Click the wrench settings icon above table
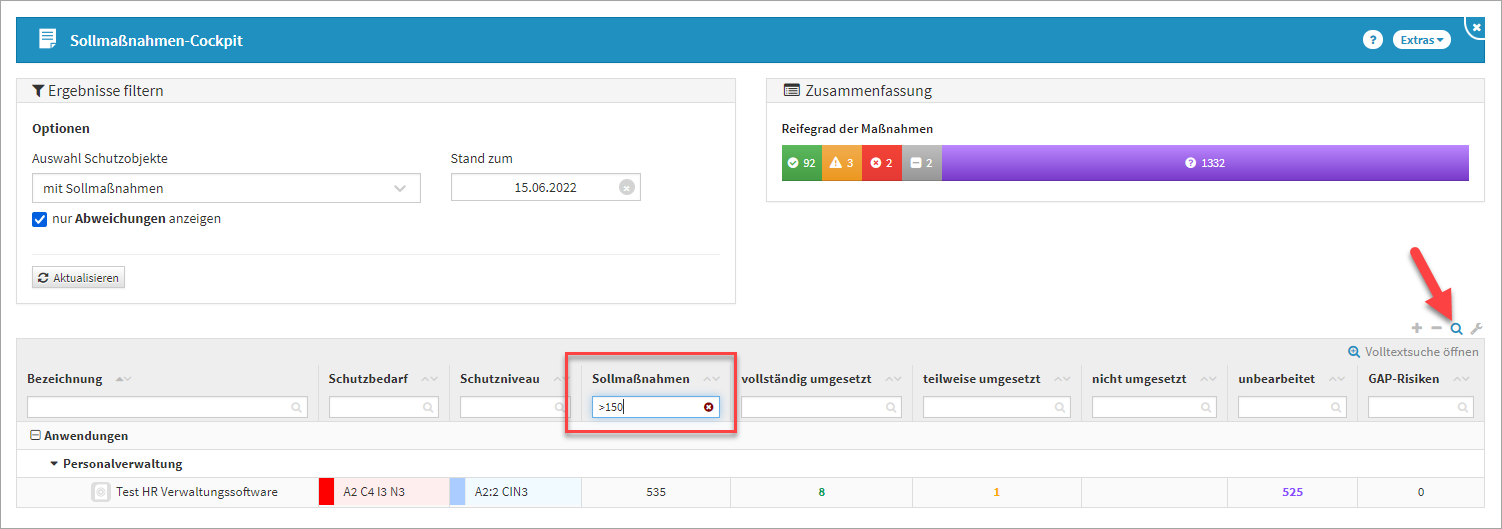Image resolution: width=1502 pixels, height=529 pixels. point(1476,329)
